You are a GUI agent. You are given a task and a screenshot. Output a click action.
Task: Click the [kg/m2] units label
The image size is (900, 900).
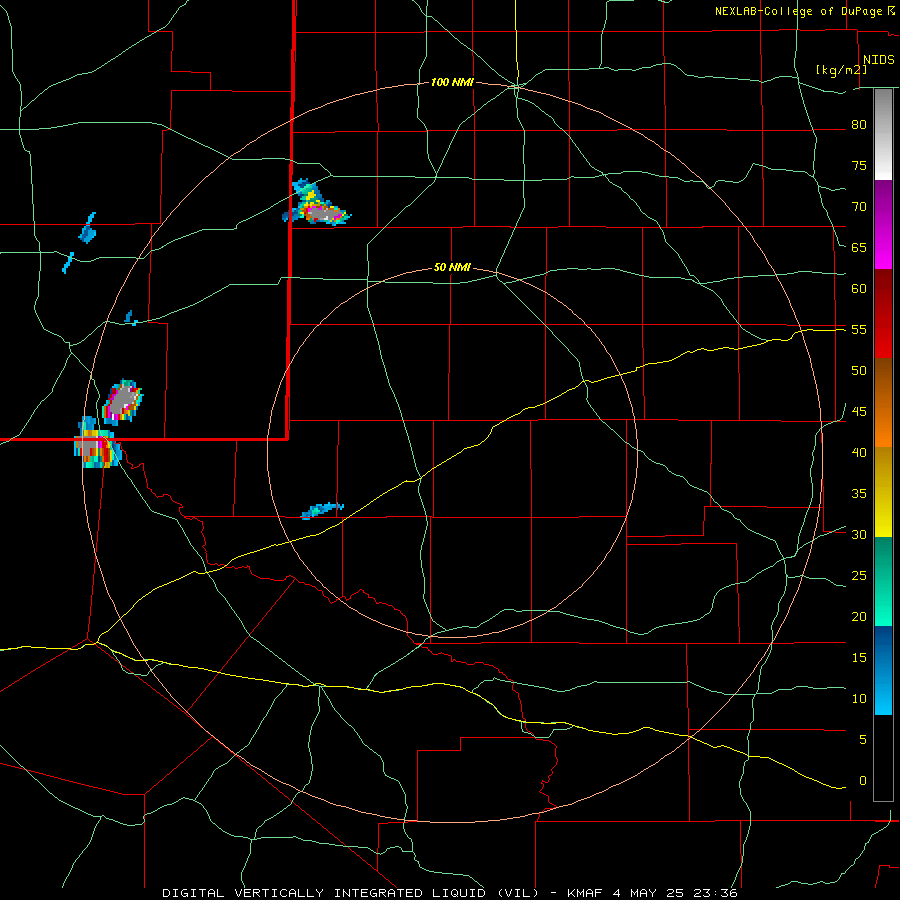pyautogui.click(x=841, y=70)
